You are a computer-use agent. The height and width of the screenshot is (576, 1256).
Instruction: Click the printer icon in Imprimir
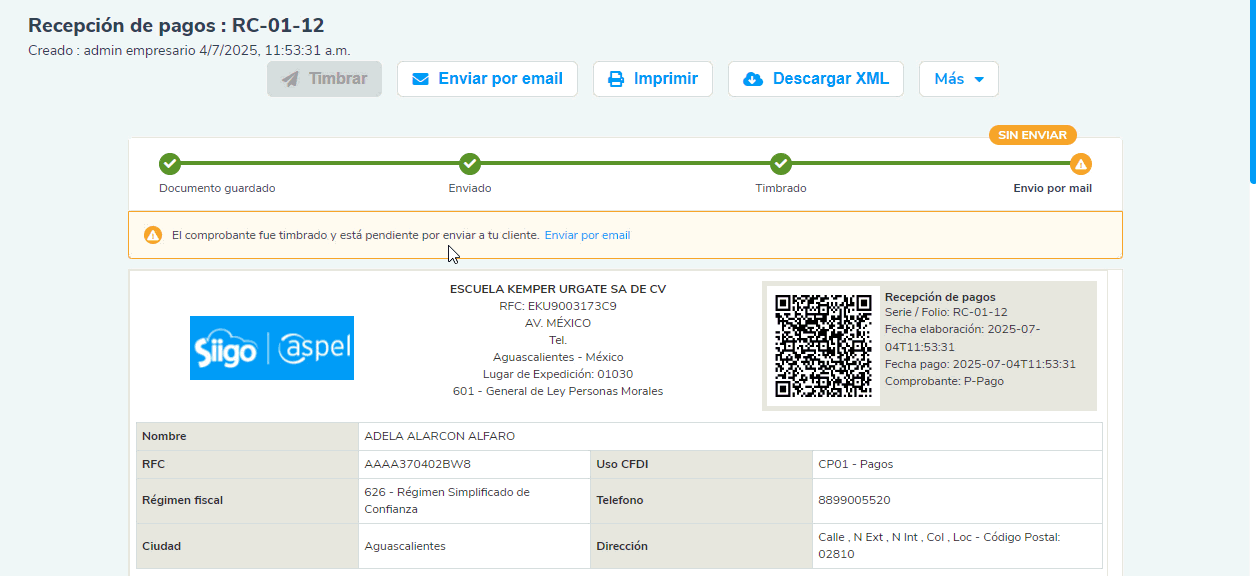[x=616, y=79]
